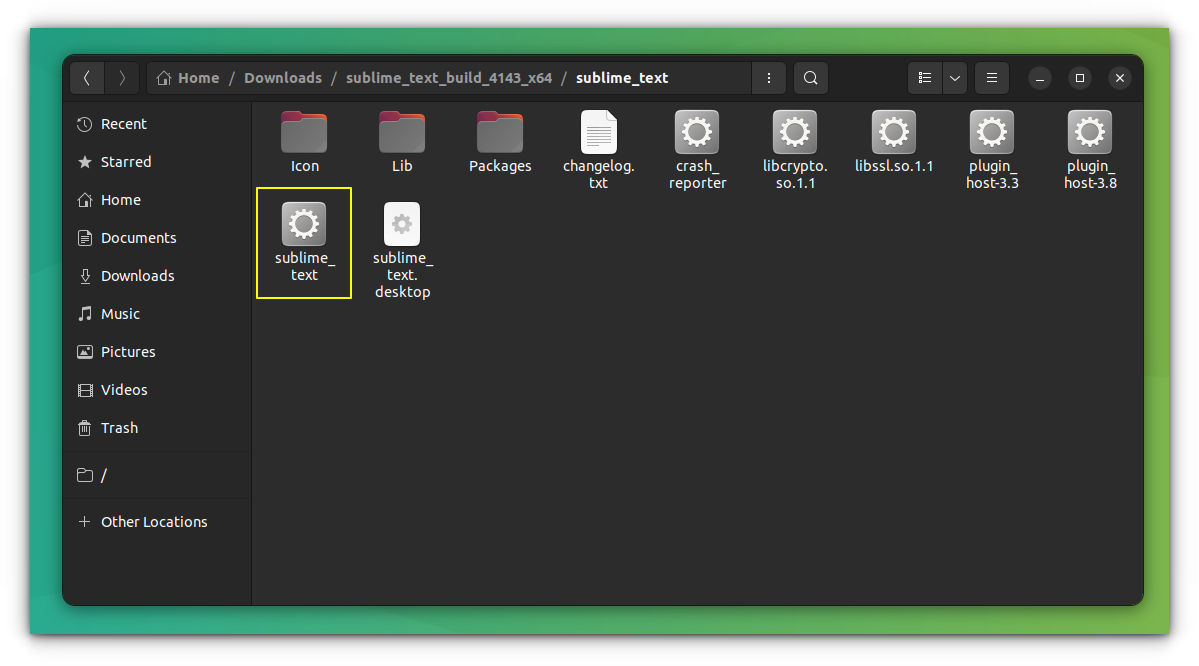Select the sublime_text.desktop file

402,251
